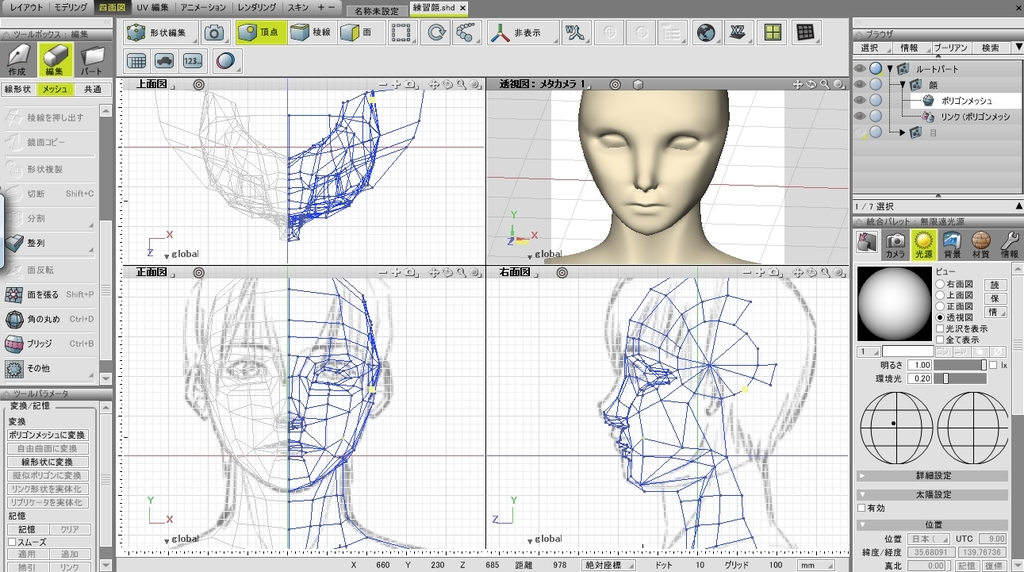Select the 頂点 vertex selection mode
Screen dimensions: 1024x572
(260, 32)
